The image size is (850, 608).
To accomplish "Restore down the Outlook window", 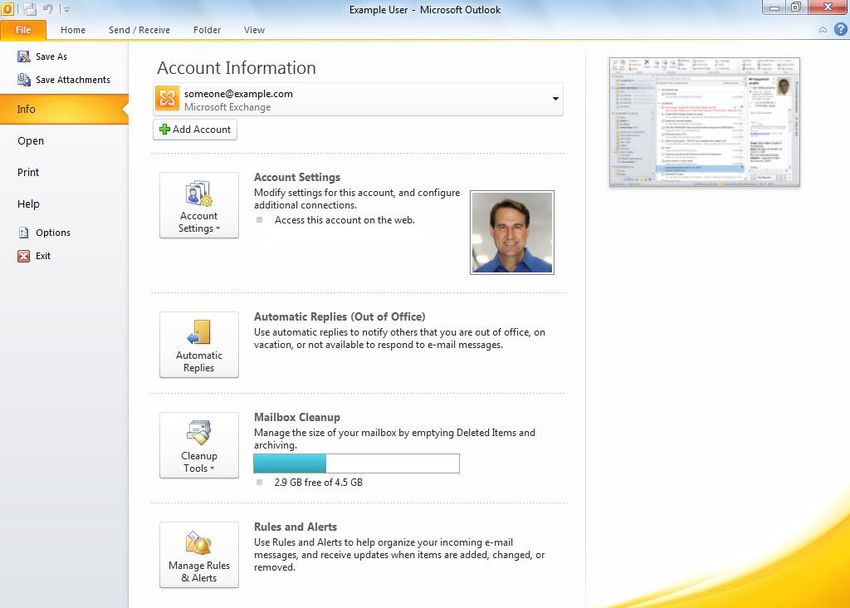I will 796,8.
